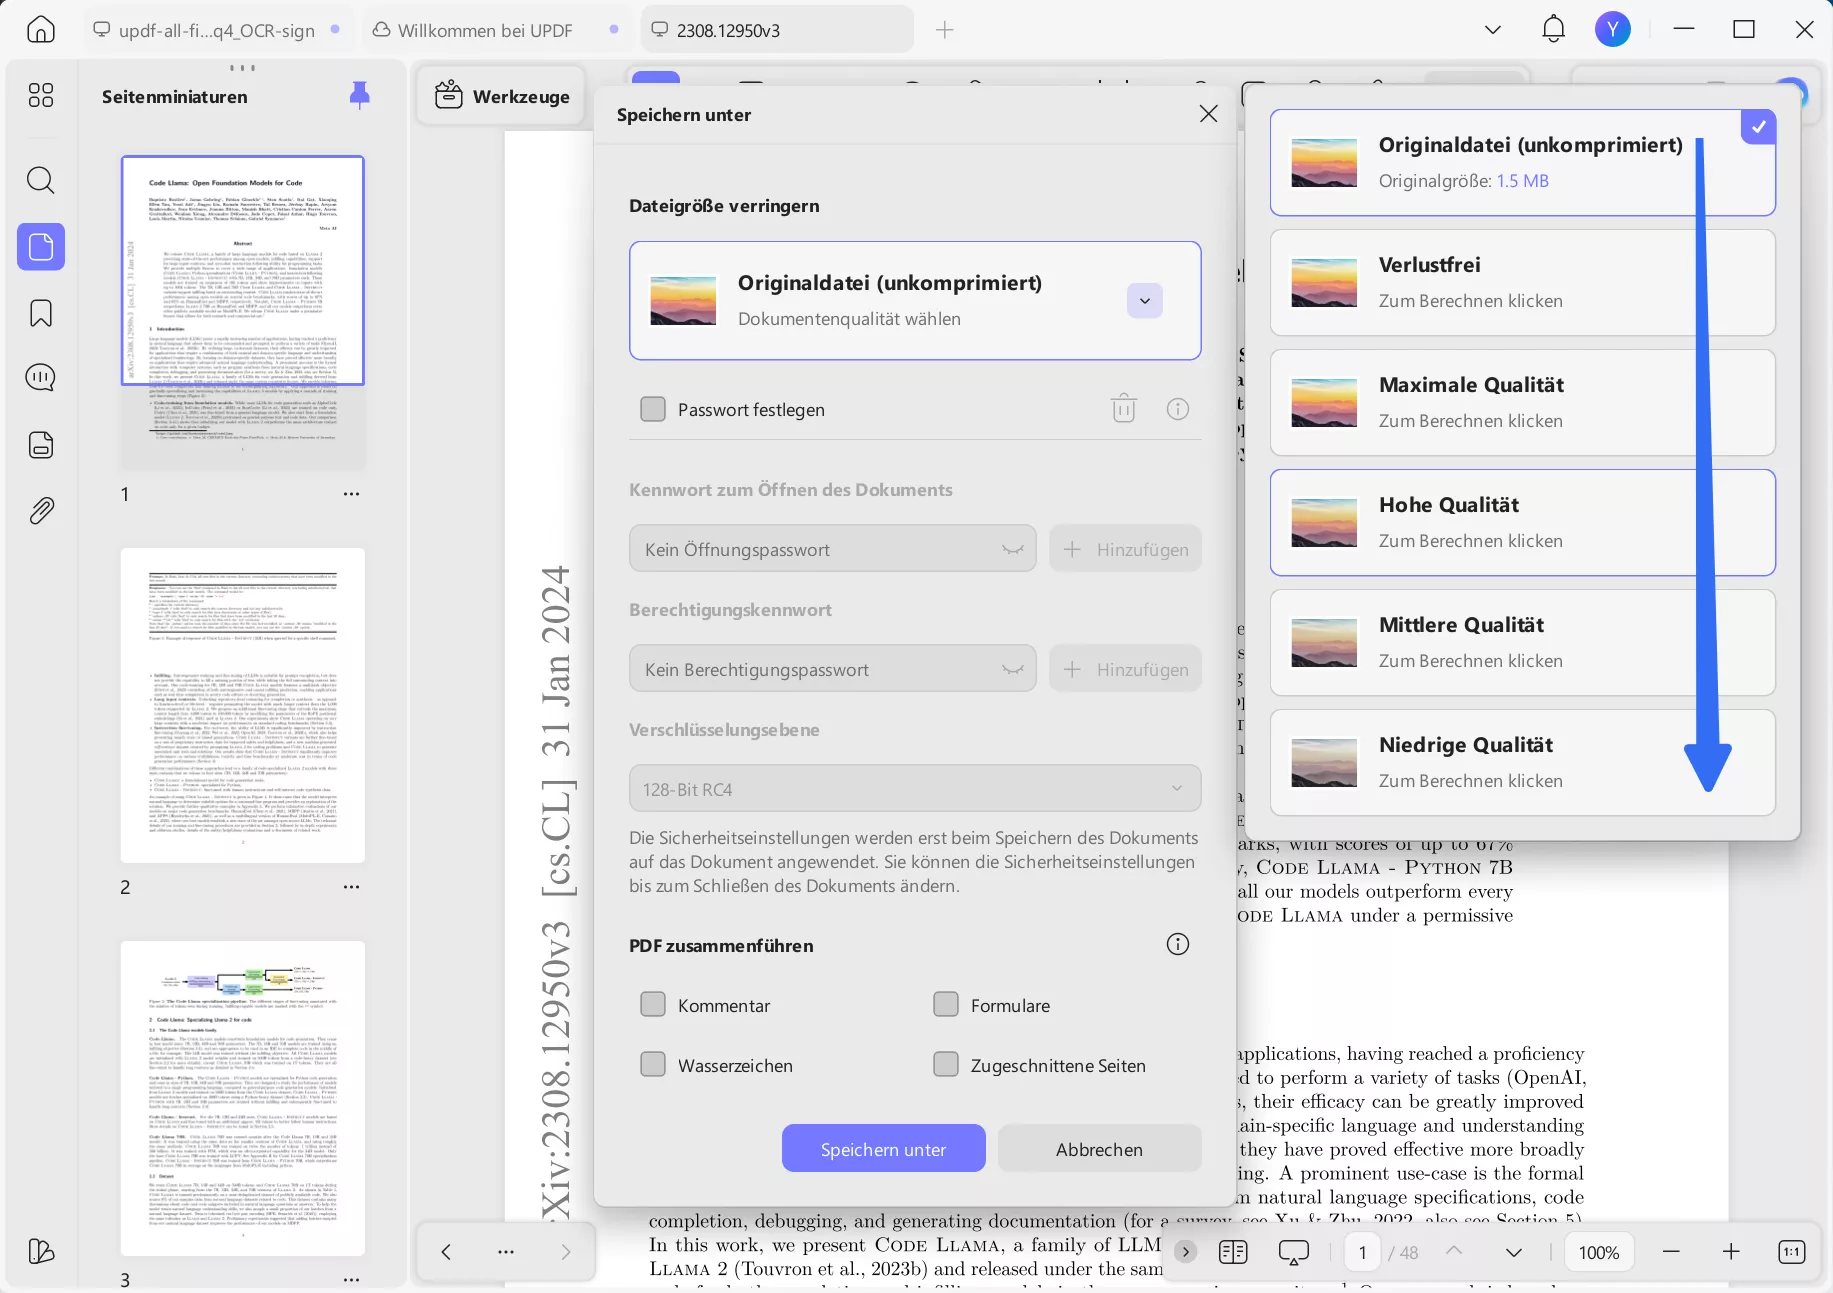Open the tab list dropdown chevron

coord(1493,30)
